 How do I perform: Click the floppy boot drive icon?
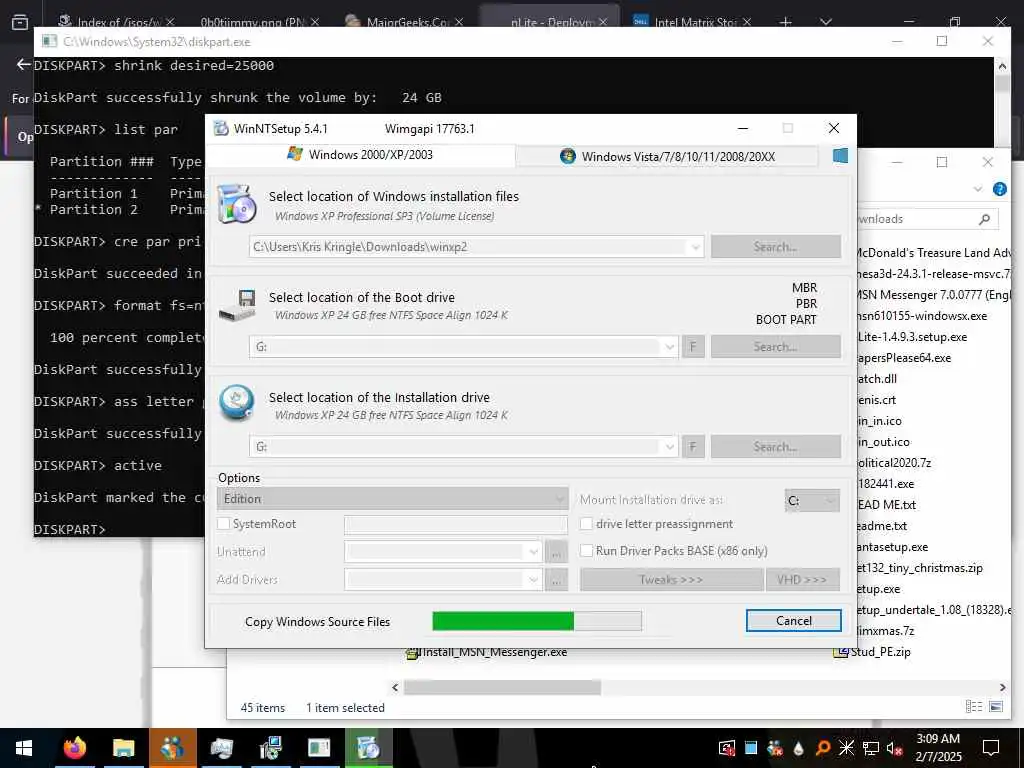tap(237, 305)
